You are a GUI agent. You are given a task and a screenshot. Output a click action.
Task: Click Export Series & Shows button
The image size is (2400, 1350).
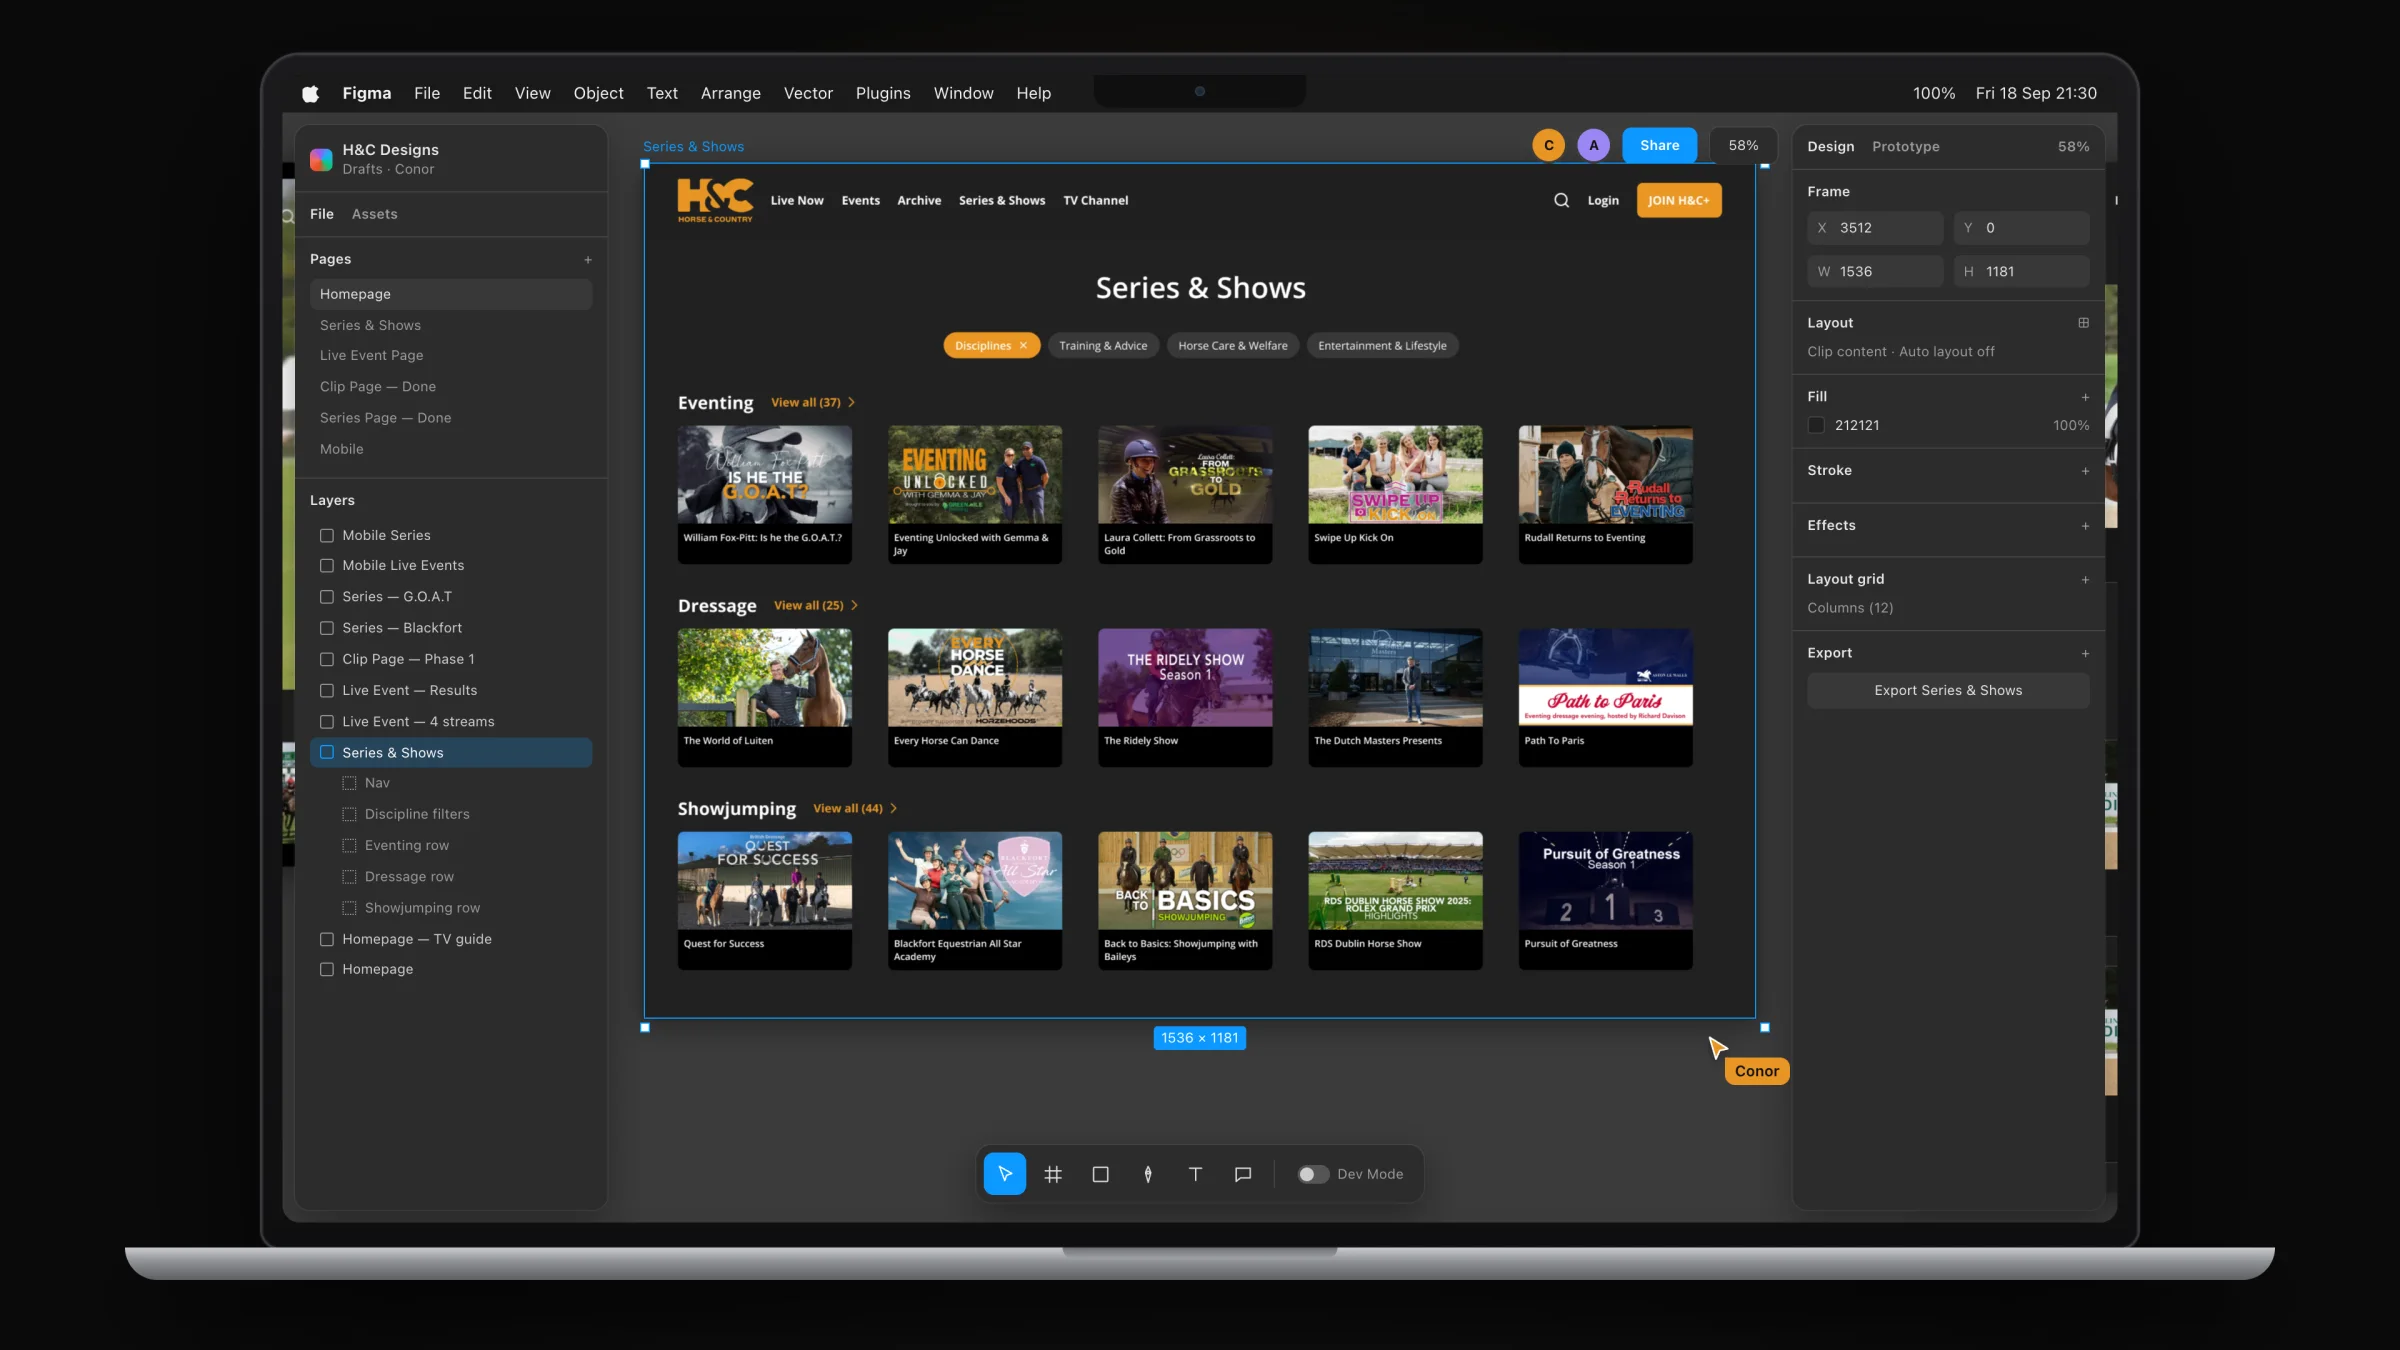click(x=1947, y=691)
